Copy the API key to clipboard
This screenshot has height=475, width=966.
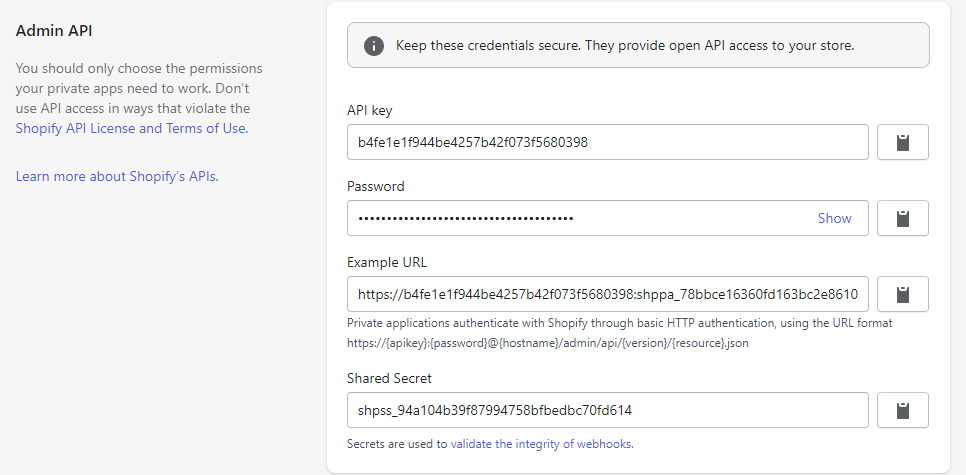903,142
